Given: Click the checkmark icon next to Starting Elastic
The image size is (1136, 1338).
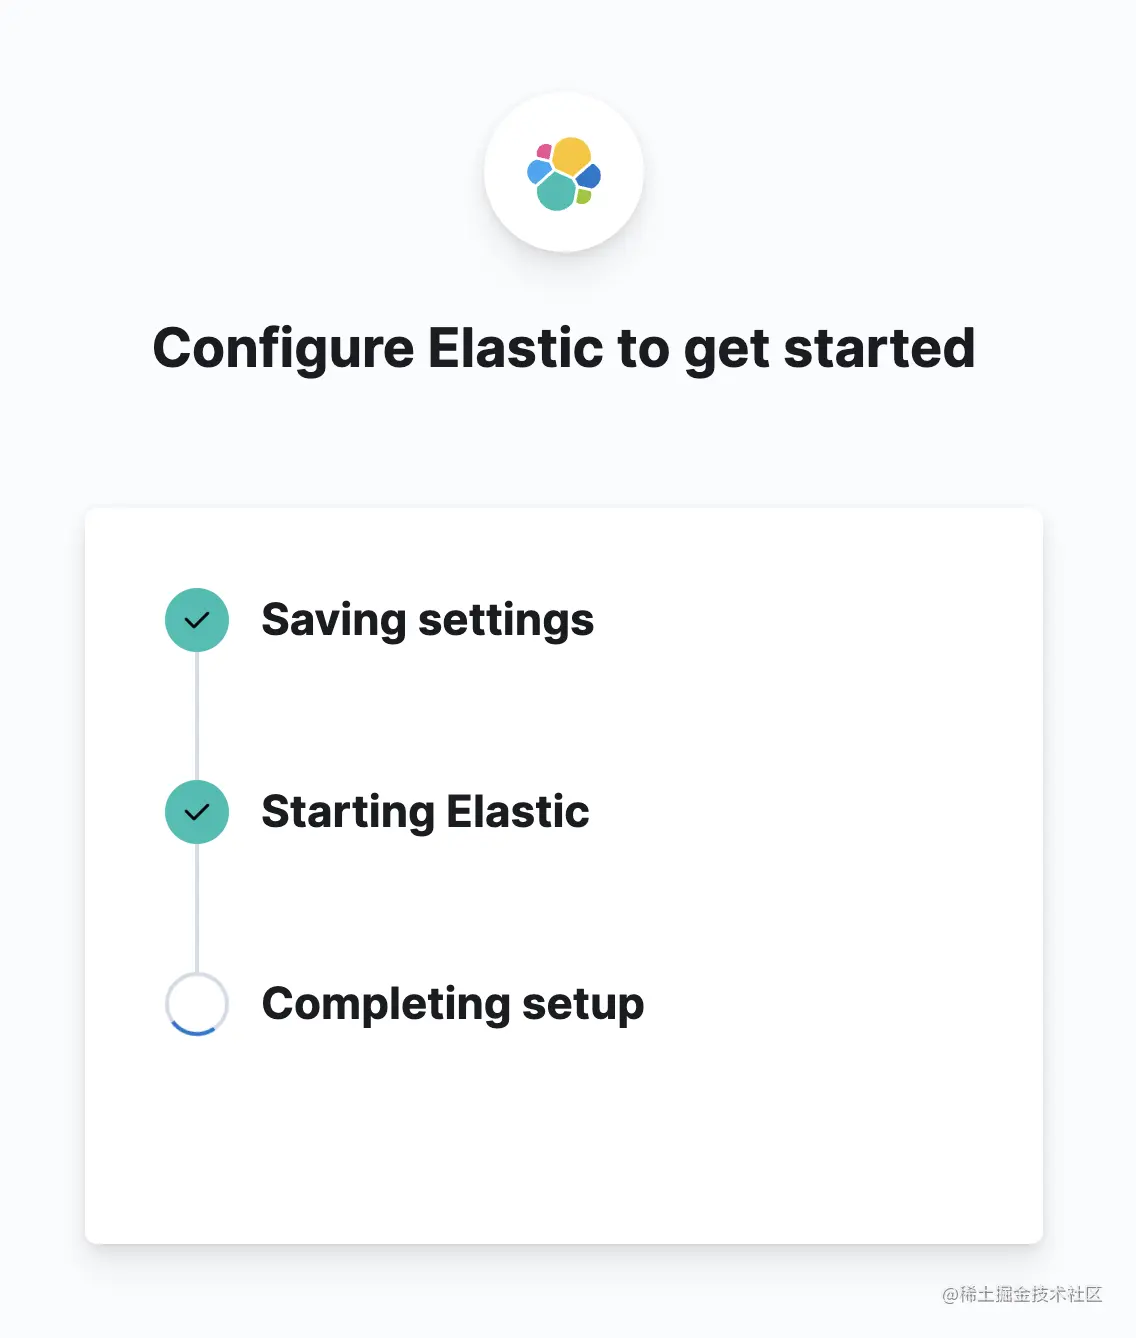Looking at the screenshot, I should pos(196,812).
